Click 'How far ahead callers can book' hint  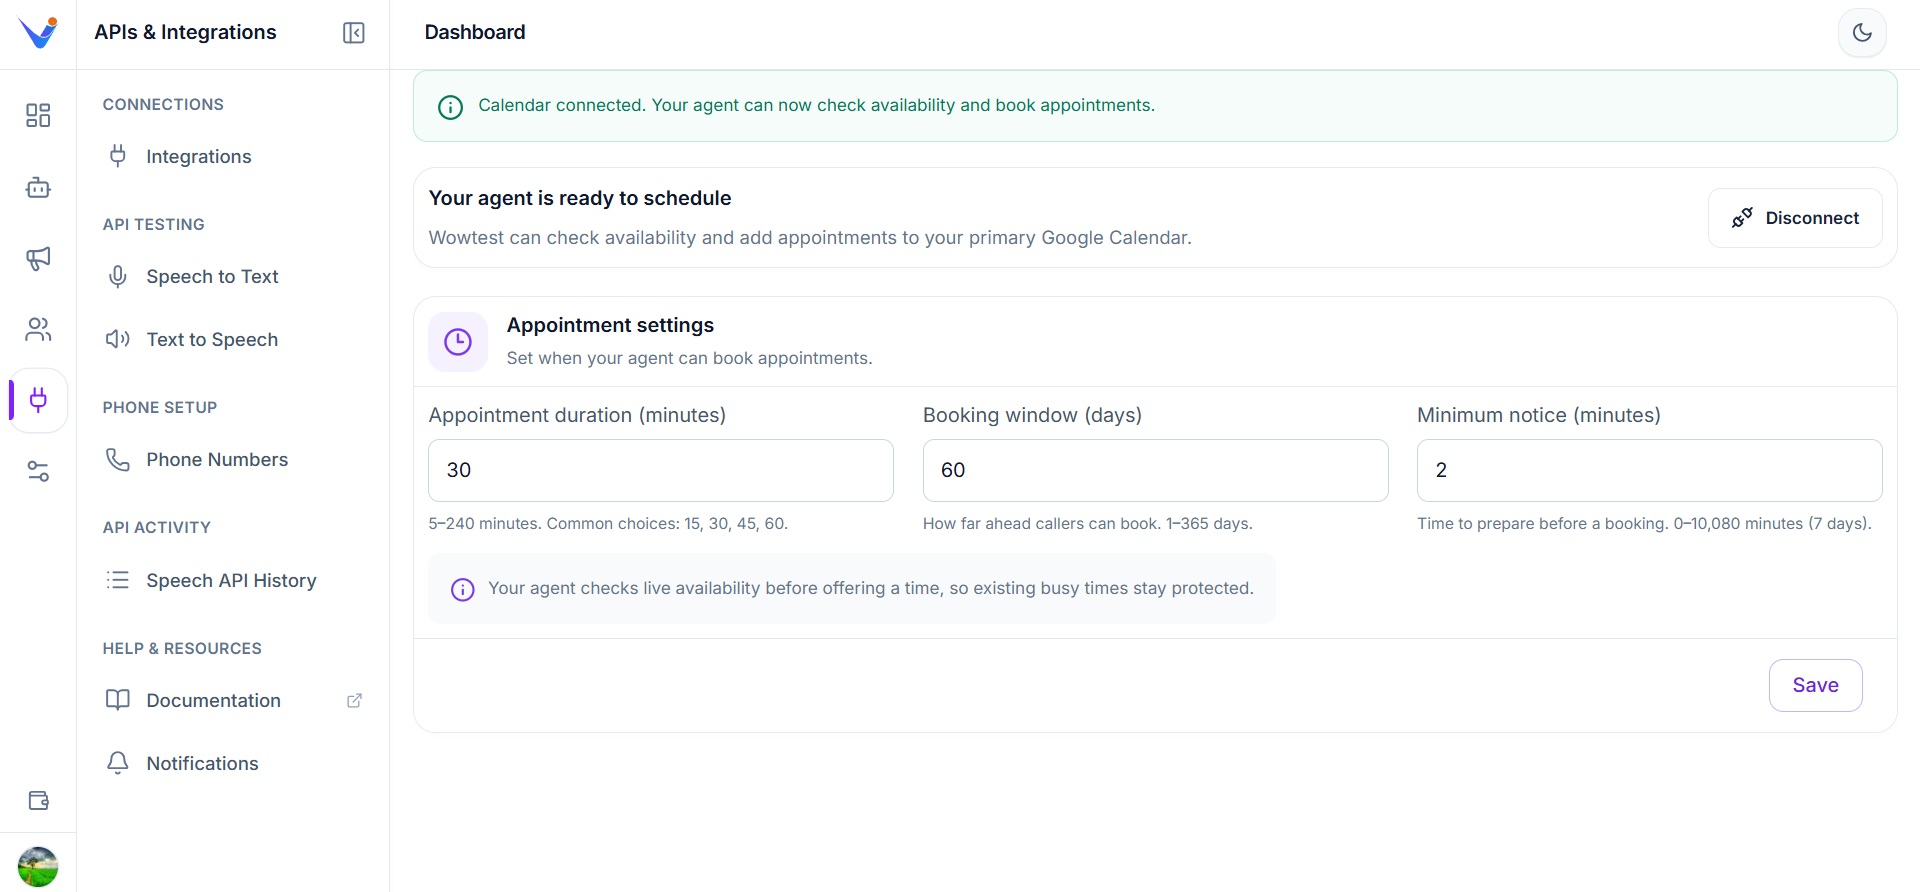tap(1088, 523)
